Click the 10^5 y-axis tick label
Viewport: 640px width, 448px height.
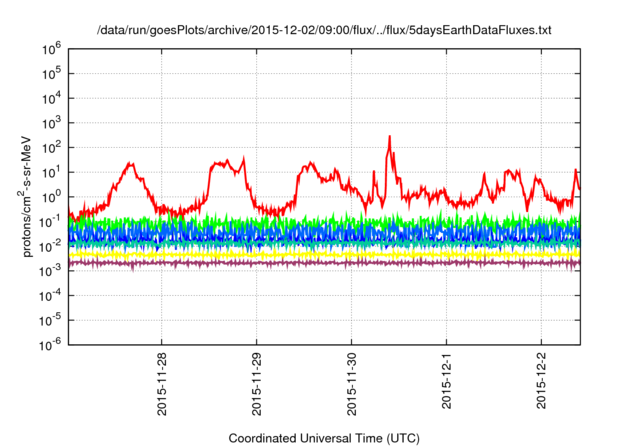coord(51,74)
